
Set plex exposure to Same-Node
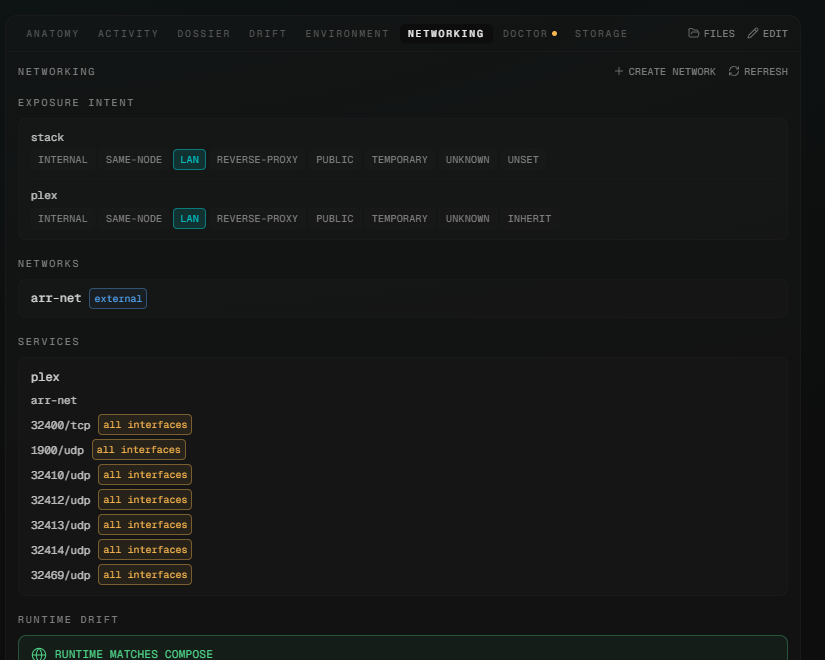coord(134,218)
